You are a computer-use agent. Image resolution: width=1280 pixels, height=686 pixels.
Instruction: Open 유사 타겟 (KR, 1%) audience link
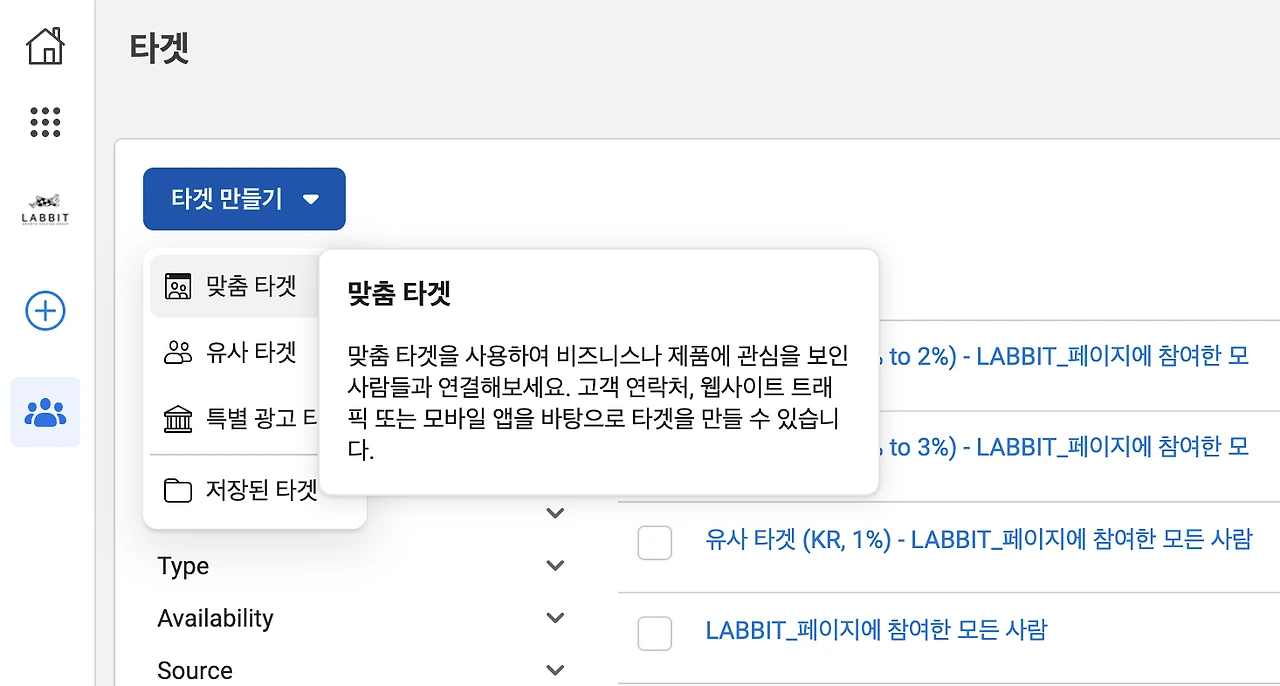point(978,540)
